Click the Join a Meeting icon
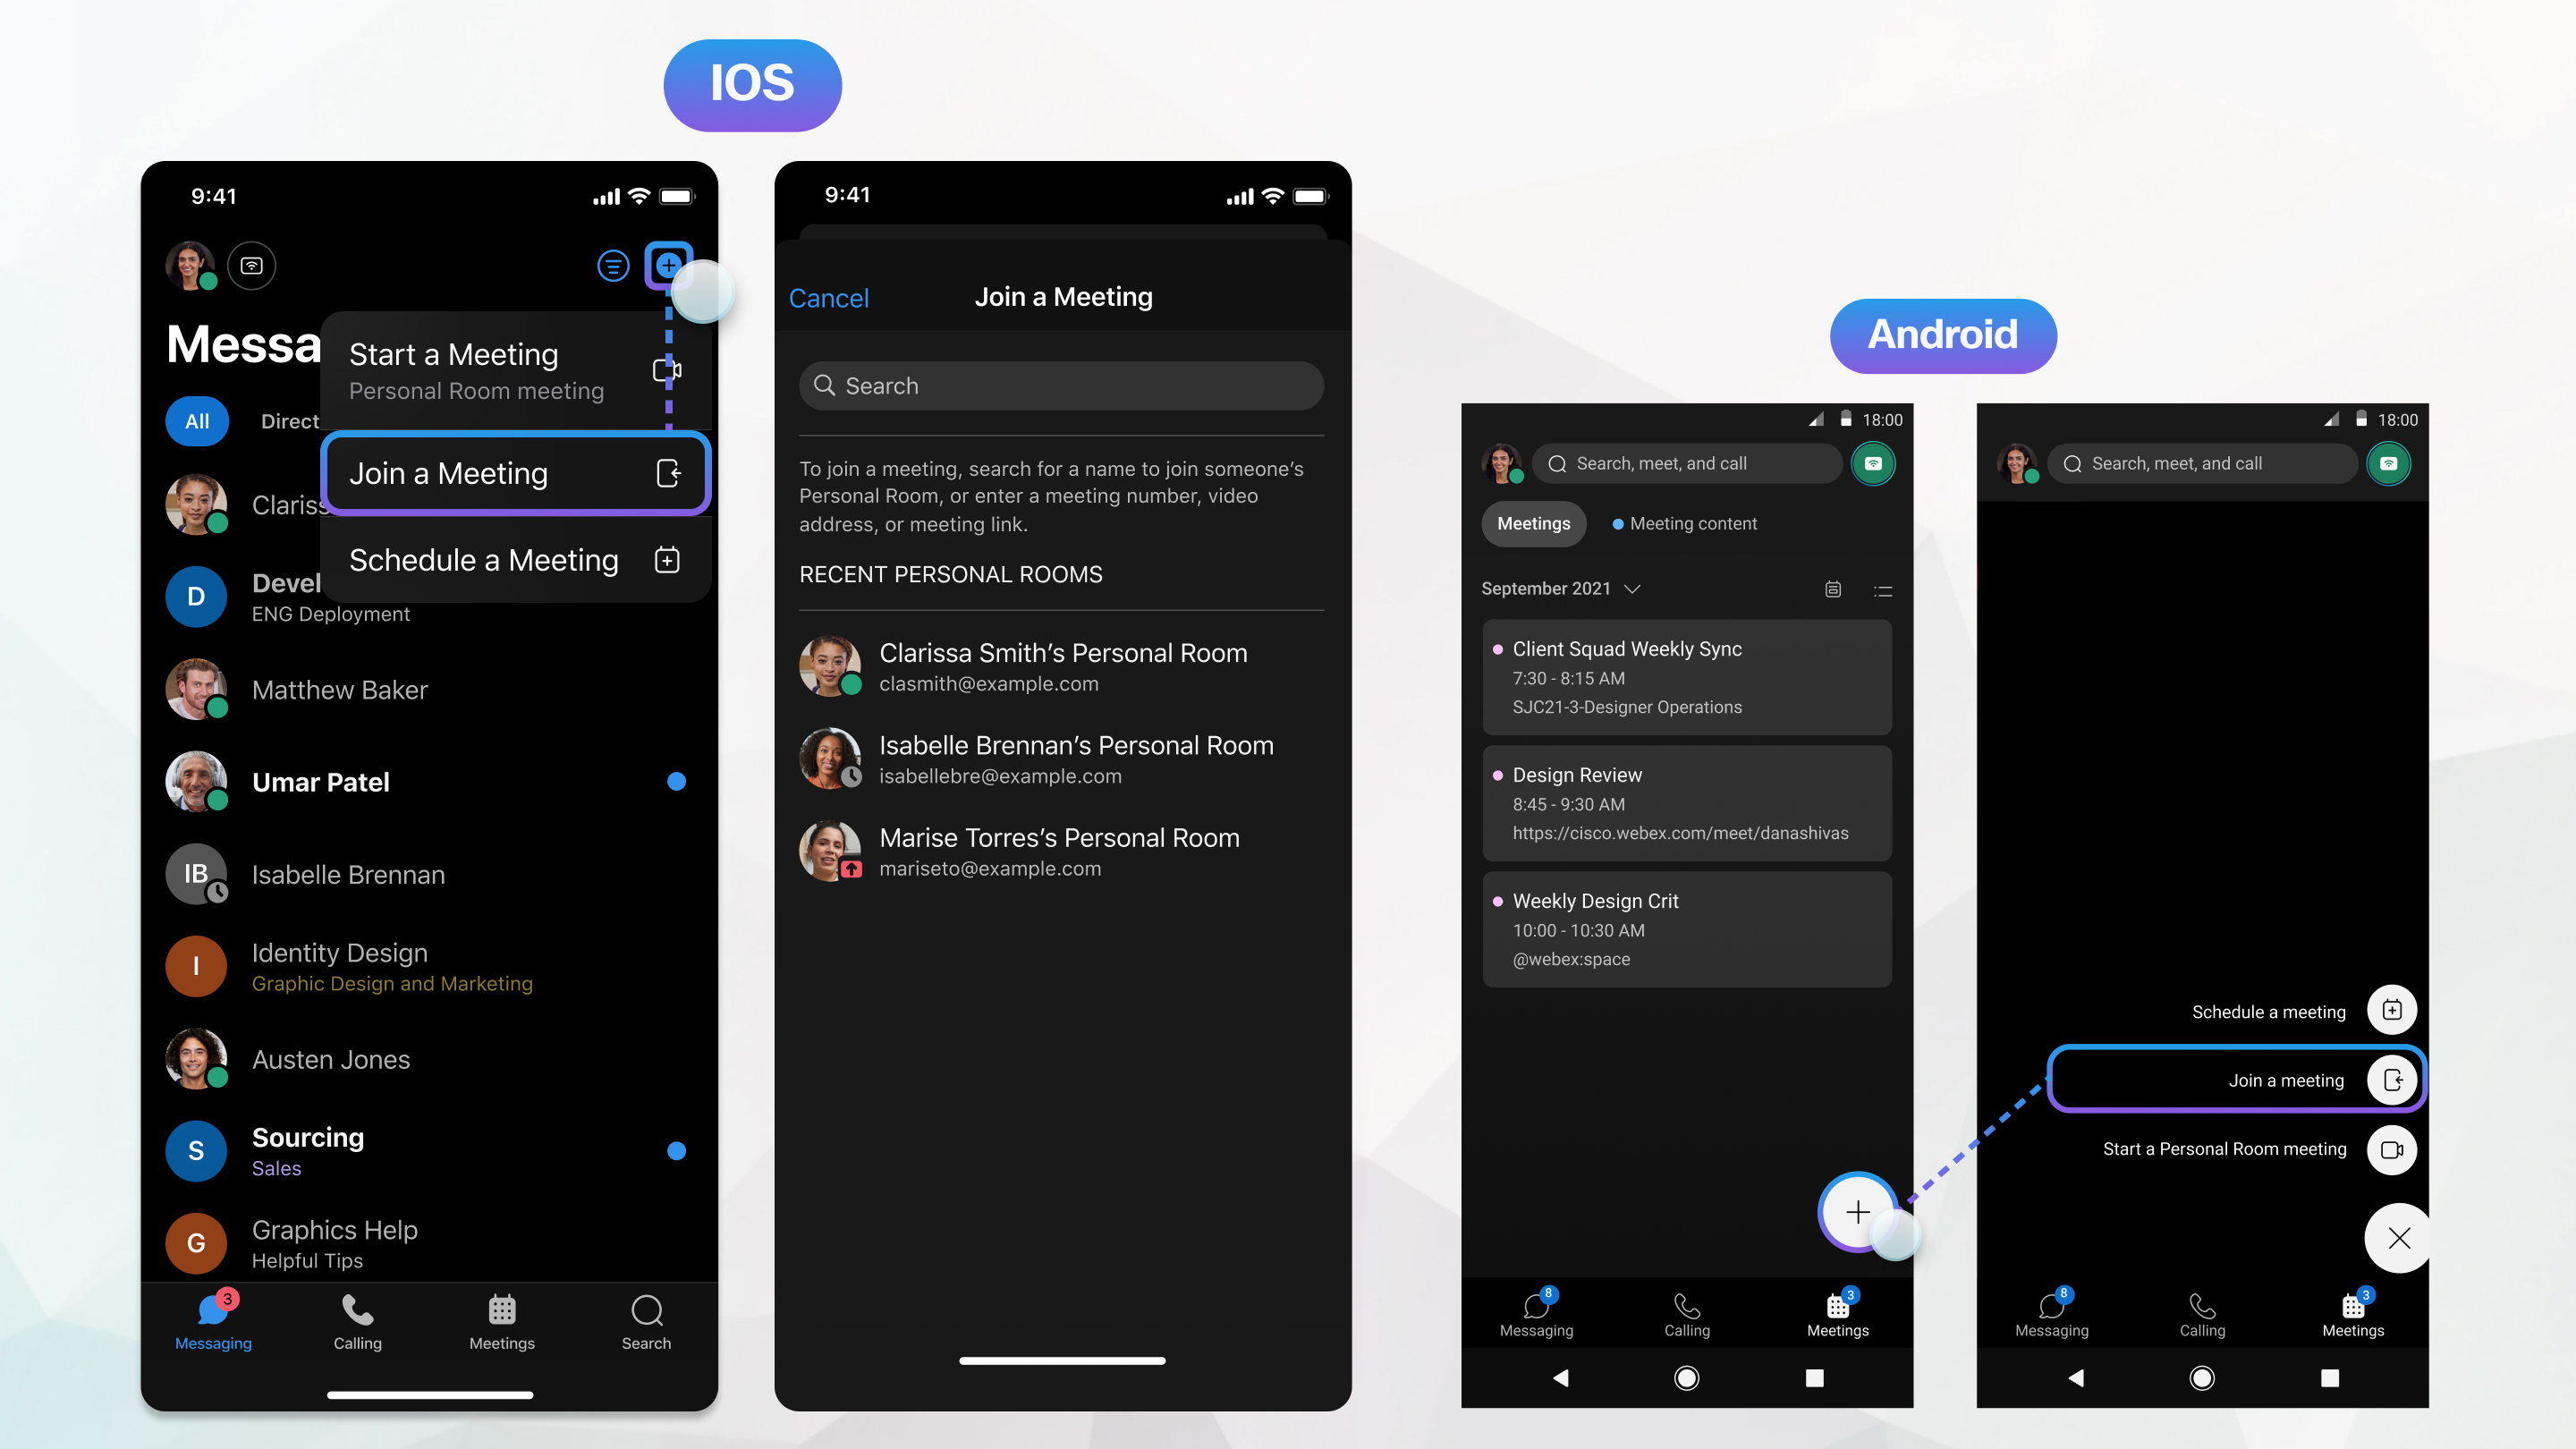The width and height of the screenshot is (2576, 1449). (669, 470)
